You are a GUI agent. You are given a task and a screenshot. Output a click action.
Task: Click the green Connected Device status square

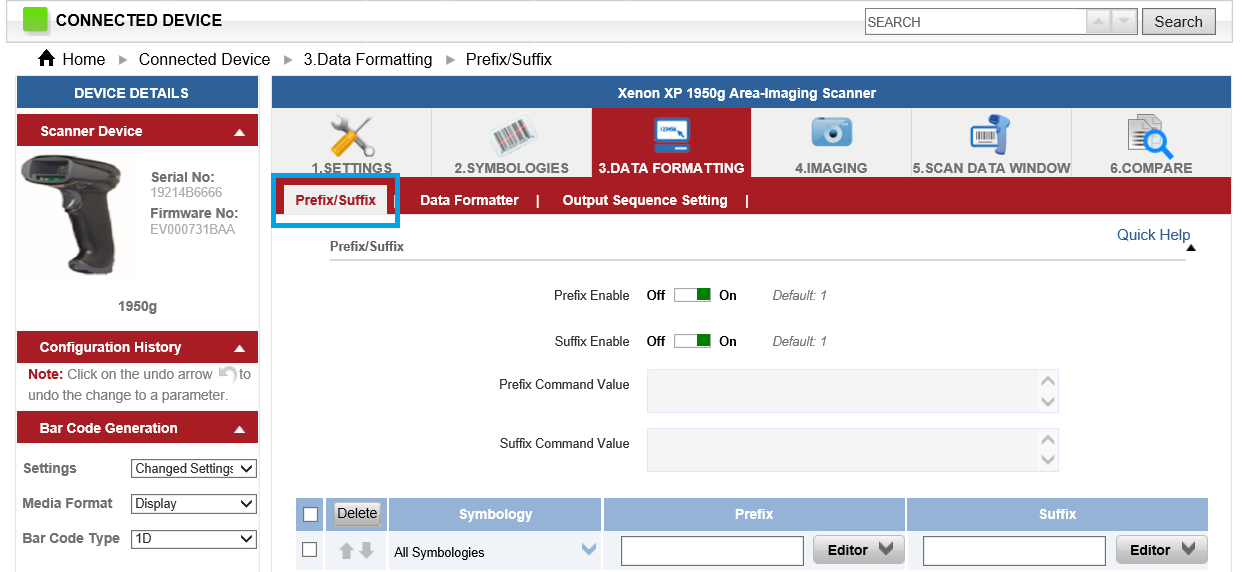pos(35,20)
